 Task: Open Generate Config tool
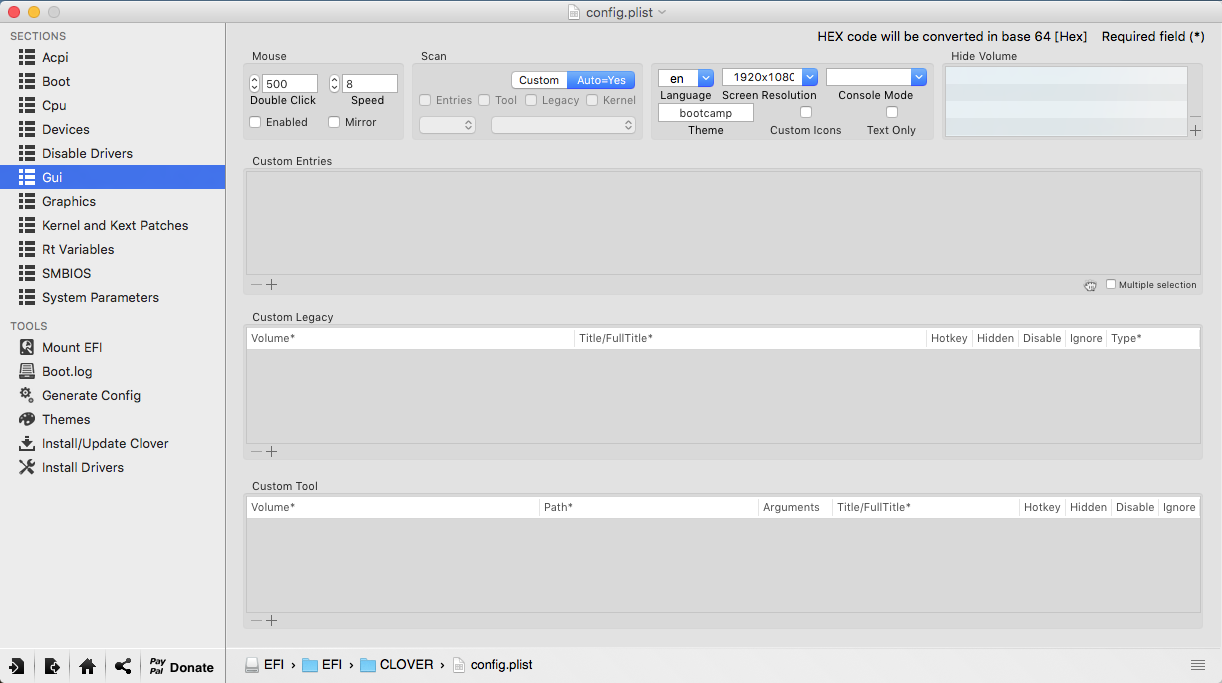(x=112, y=395)
